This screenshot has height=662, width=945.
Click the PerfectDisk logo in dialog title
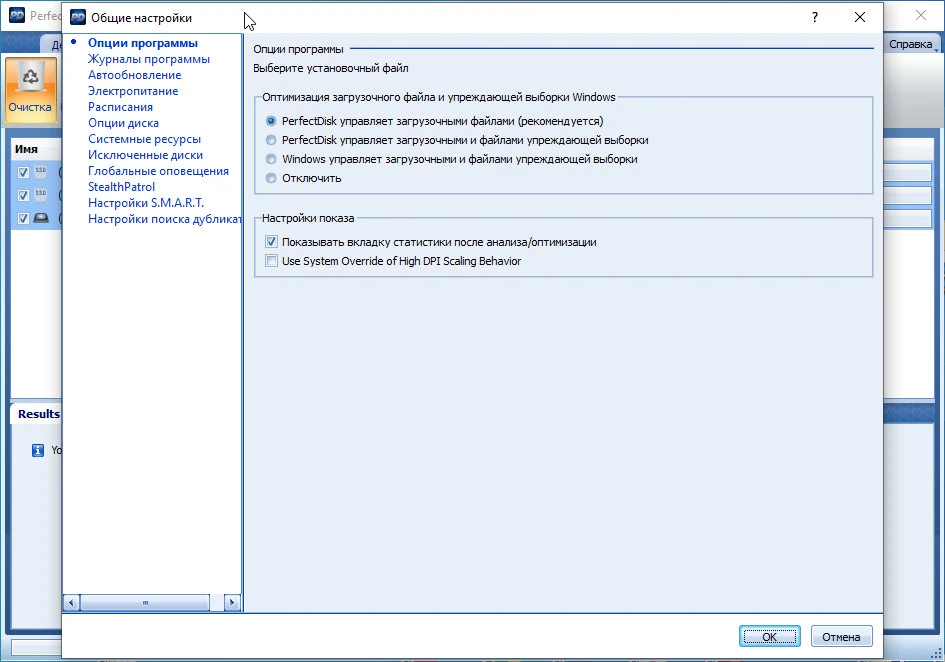(x=78, y=17)
